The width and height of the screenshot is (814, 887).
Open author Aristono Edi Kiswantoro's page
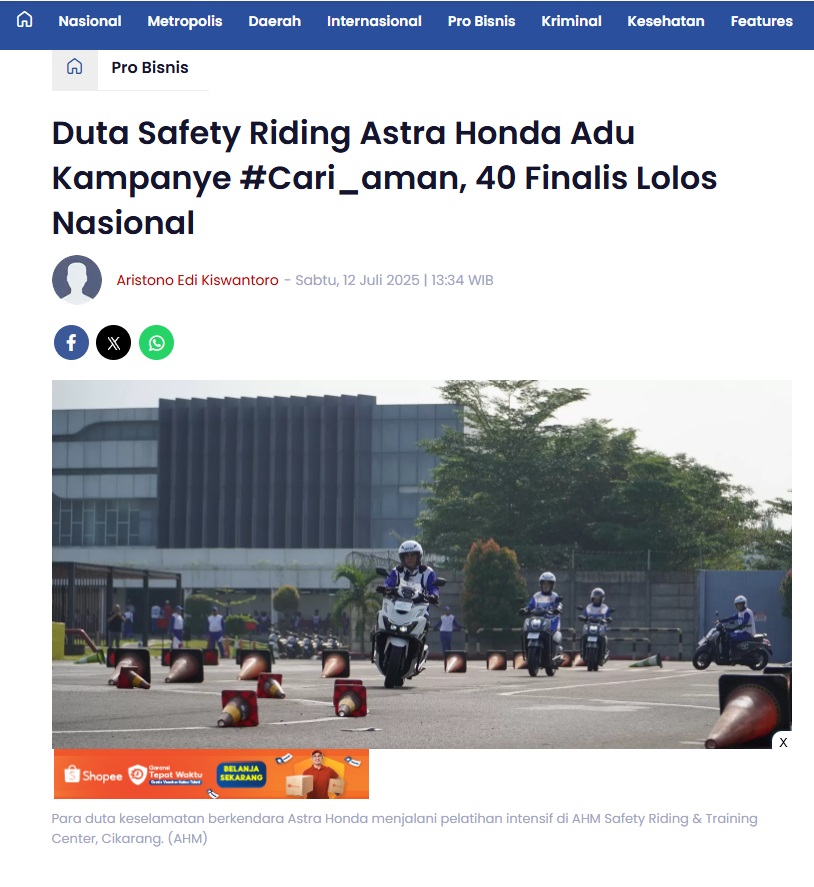click(197, 280)
